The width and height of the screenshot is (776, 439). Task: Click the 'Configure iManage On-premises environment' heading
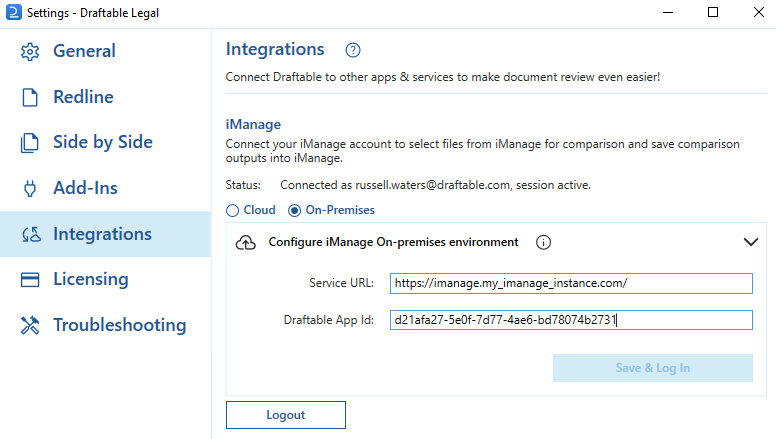[x=393, y=242]
